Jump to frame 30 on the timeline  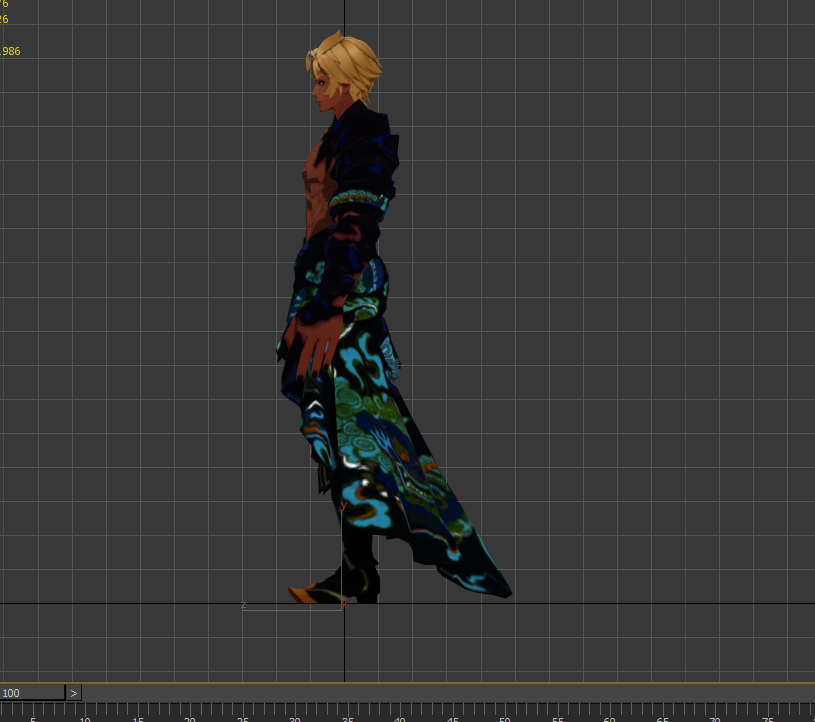tap(295, 712)
